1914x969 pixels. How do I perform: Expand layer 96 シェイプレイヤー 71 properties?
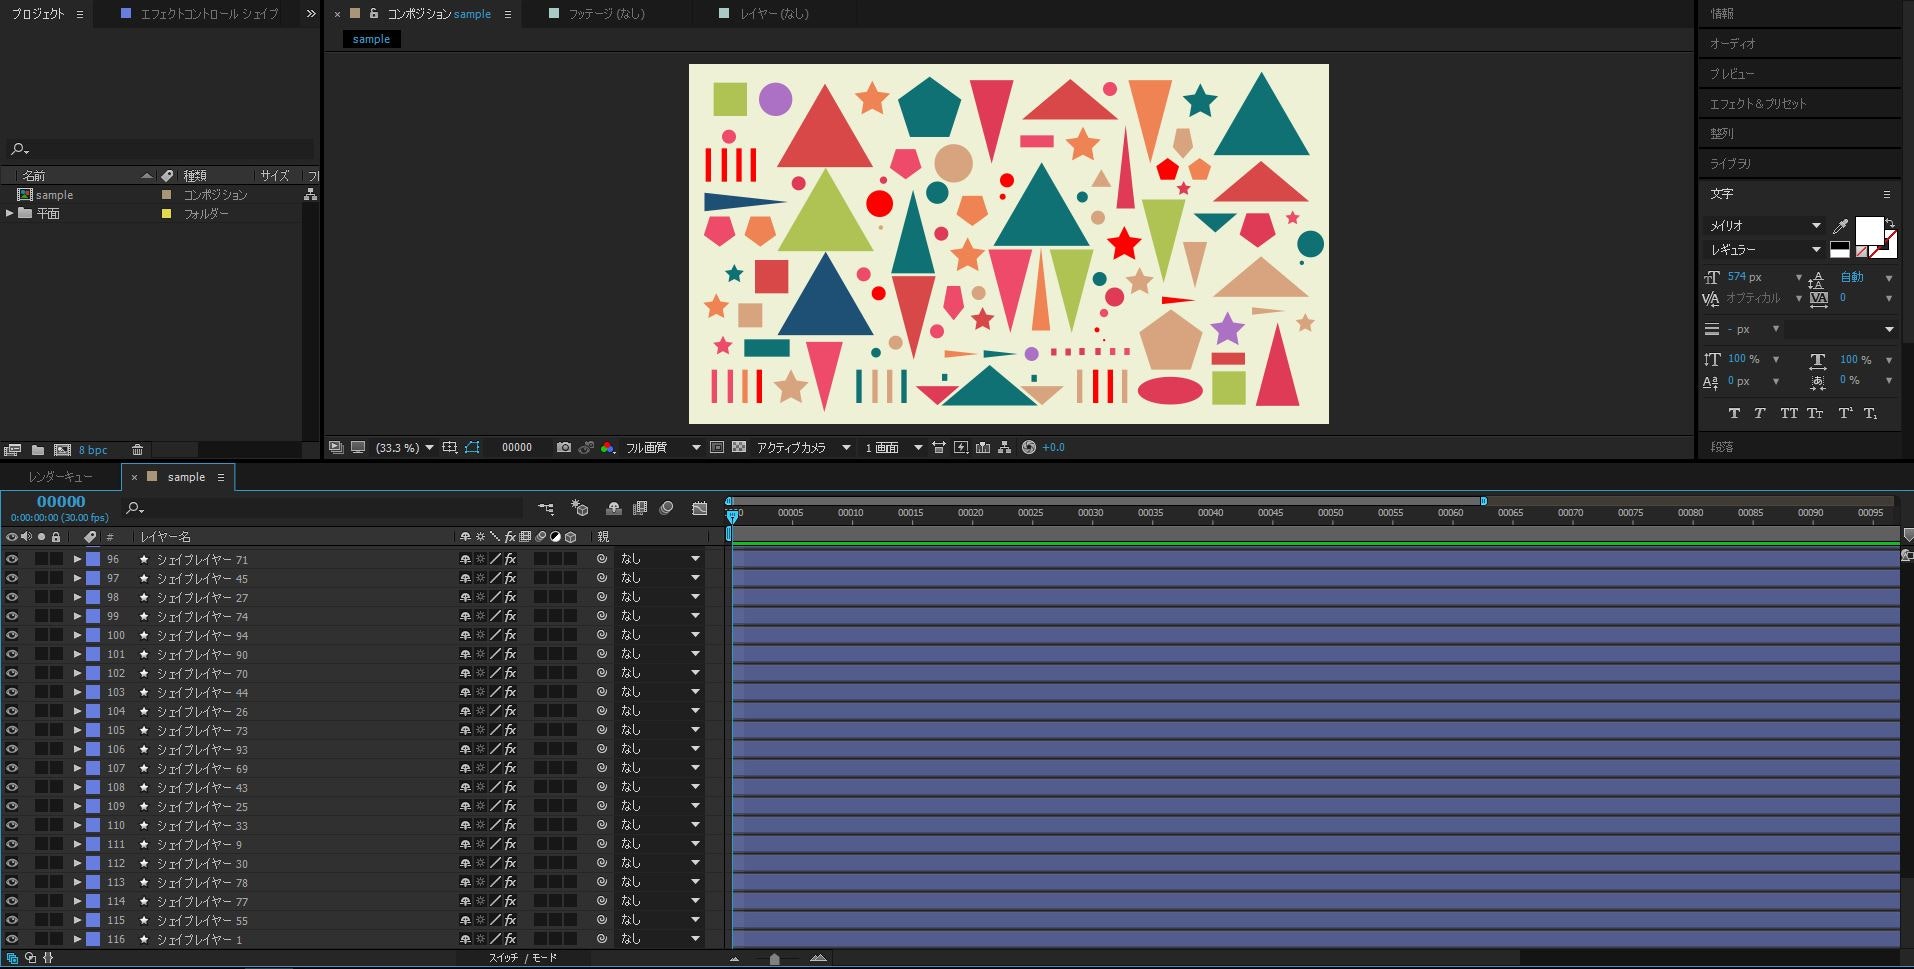point(77,559)
